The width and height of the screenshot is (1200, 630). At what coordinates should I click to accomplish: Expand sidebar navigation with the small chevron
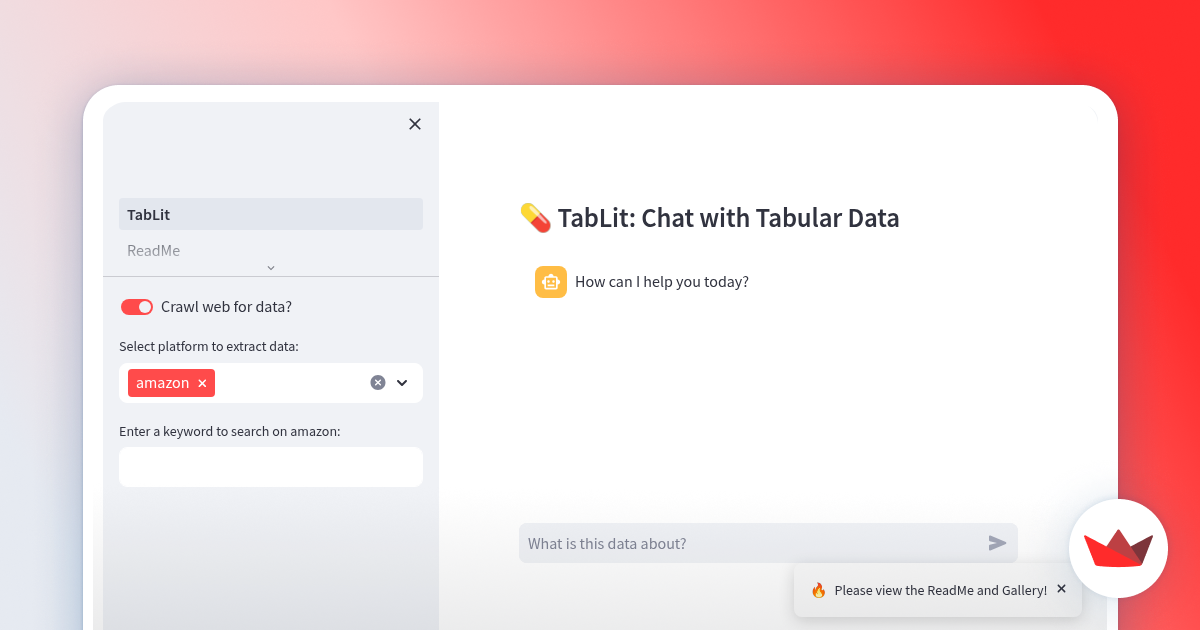[x=271, y=268]
